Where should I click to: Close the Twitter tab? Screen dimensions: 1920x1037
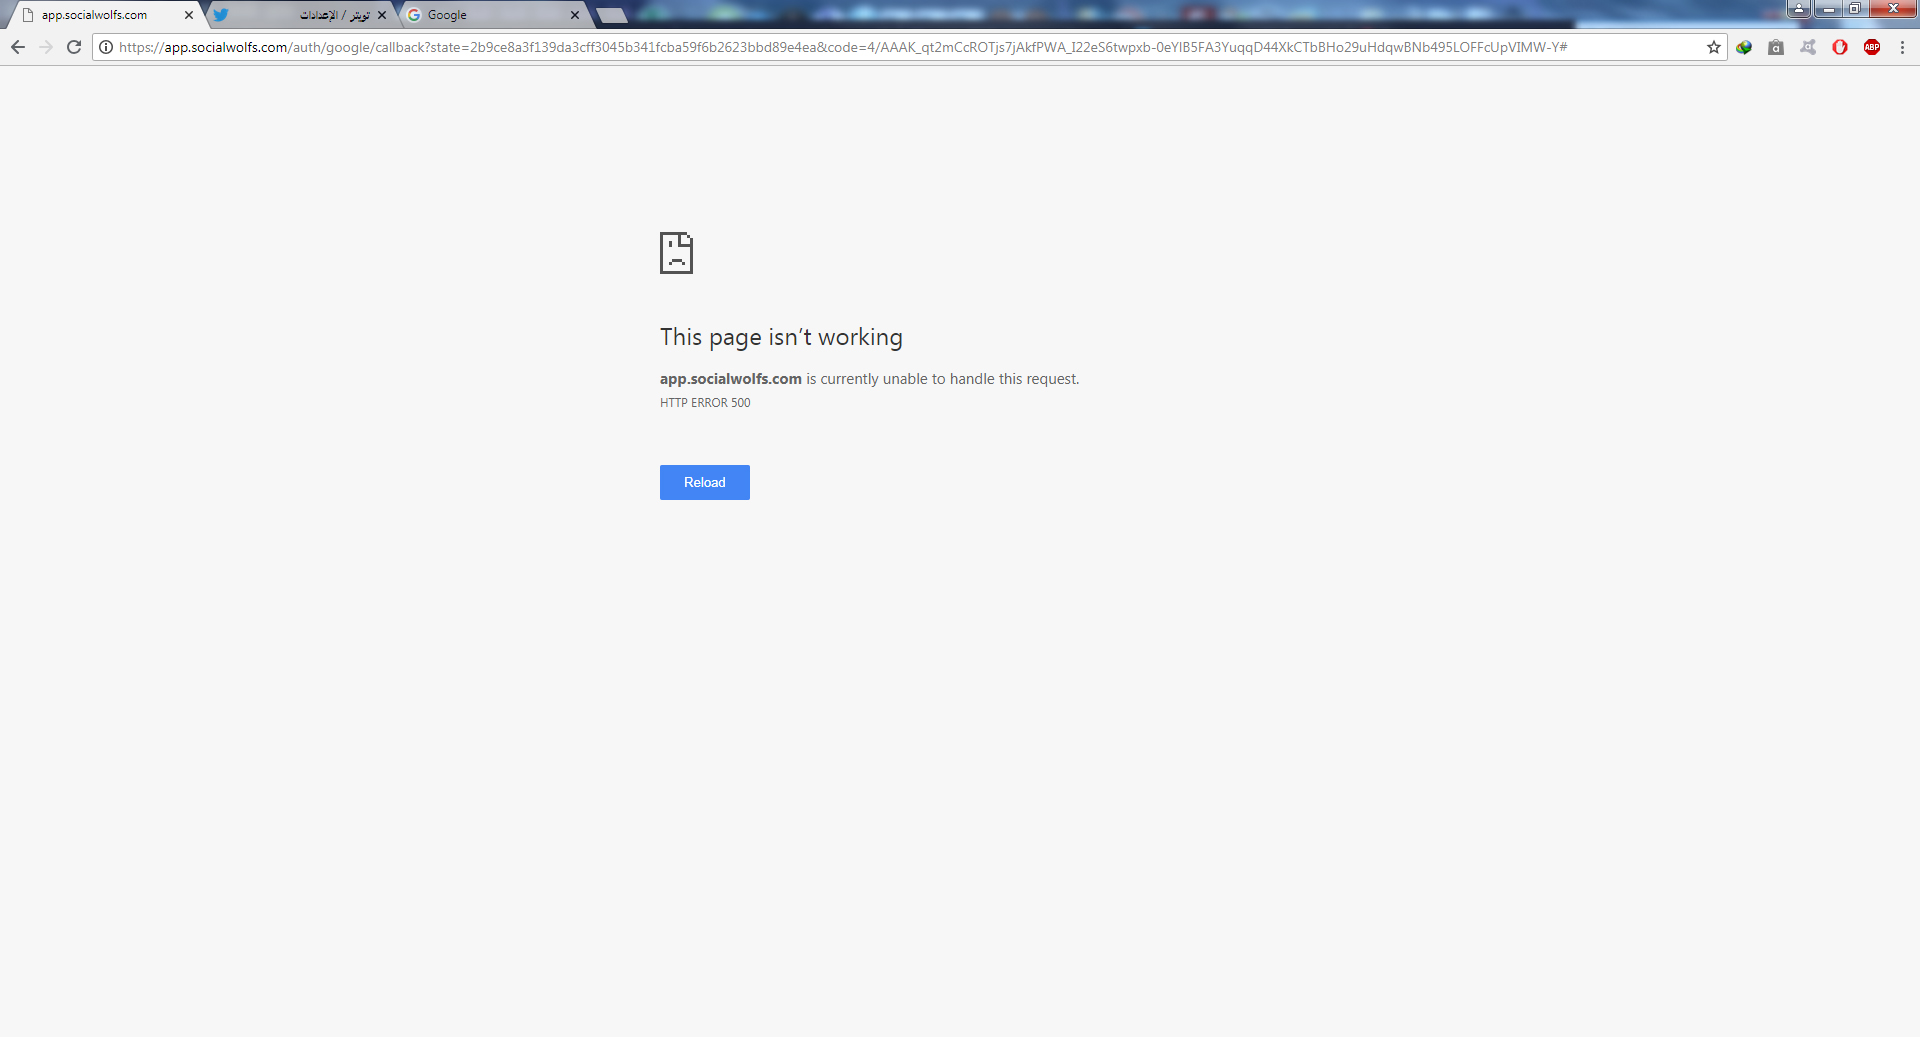382,15
